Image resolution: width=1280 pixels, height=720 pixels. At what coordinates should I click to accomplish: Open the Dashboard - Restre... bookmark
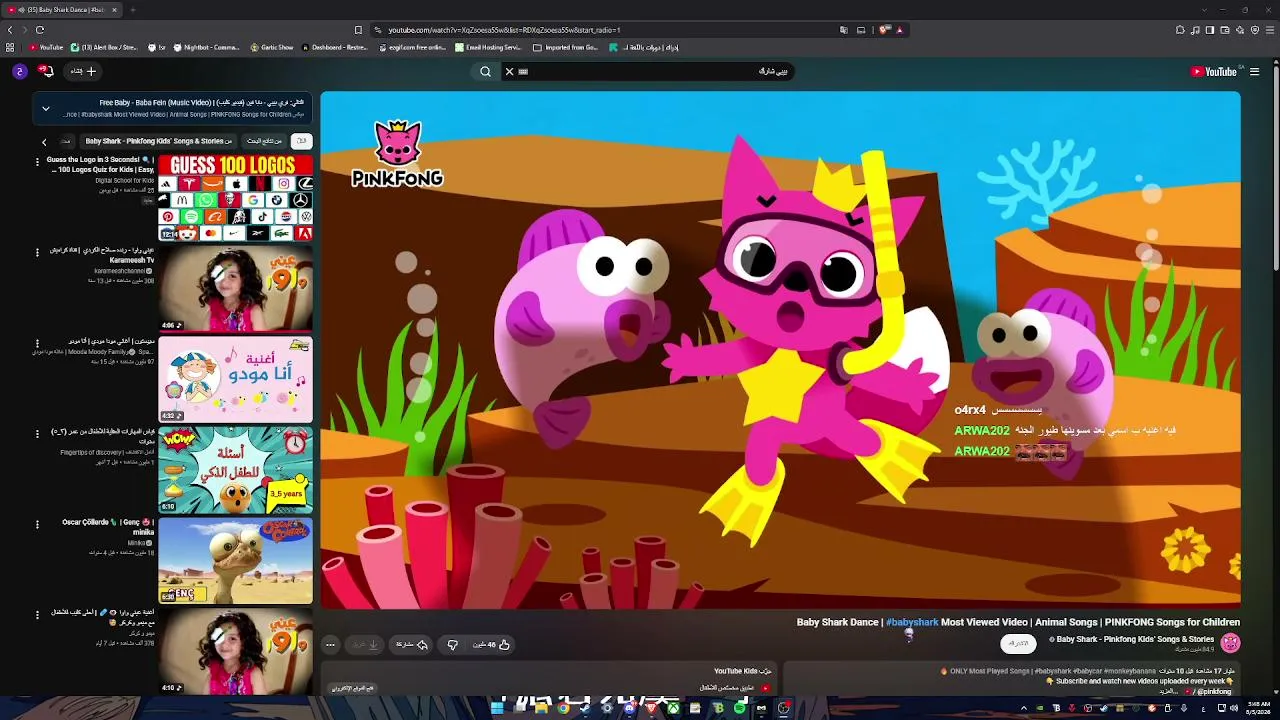(x=337, y=47)
